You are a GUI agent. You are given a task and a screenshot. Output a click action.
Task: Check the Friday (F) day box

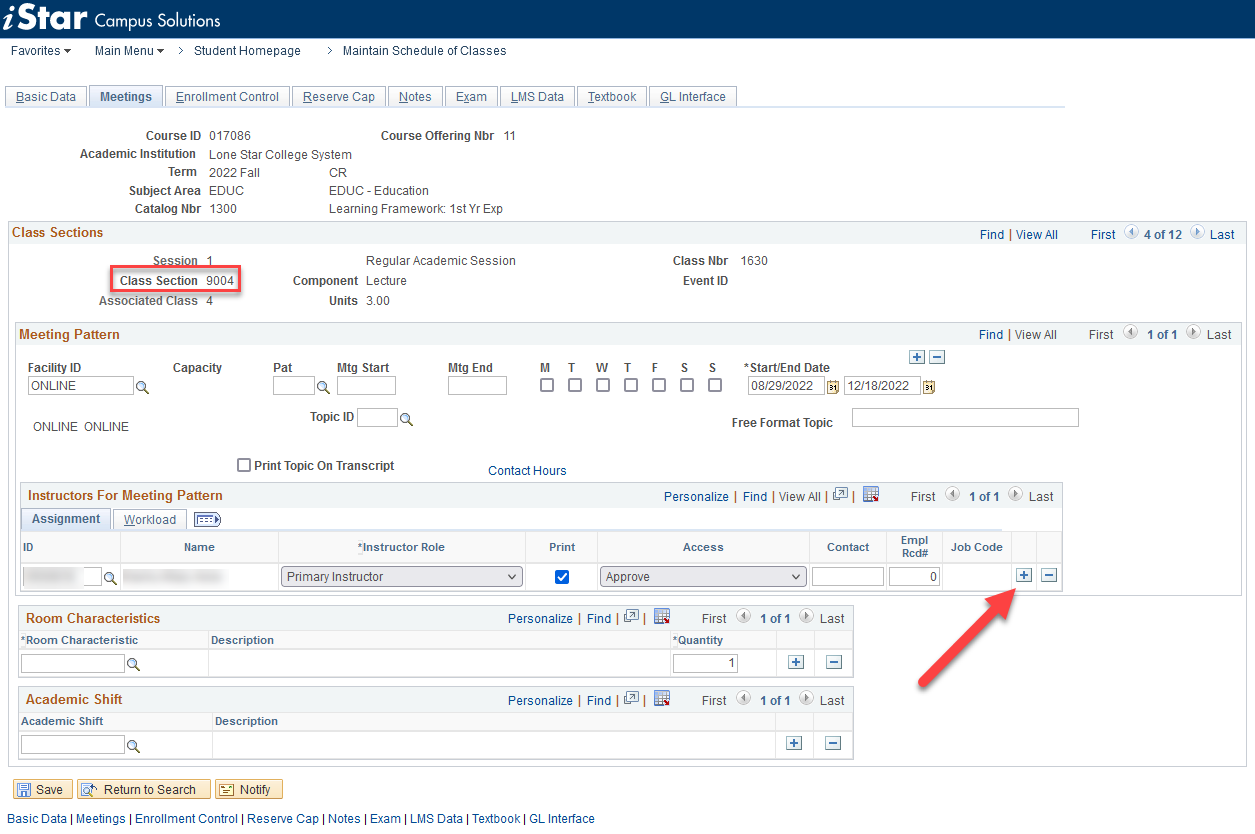point(659,385)
